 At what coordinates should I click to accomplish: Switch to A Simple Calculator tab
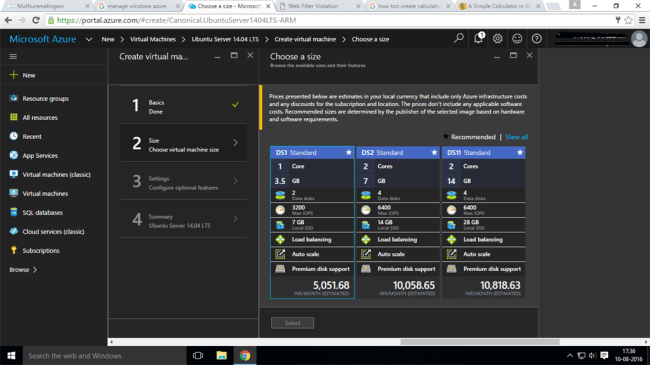[499, 6]
